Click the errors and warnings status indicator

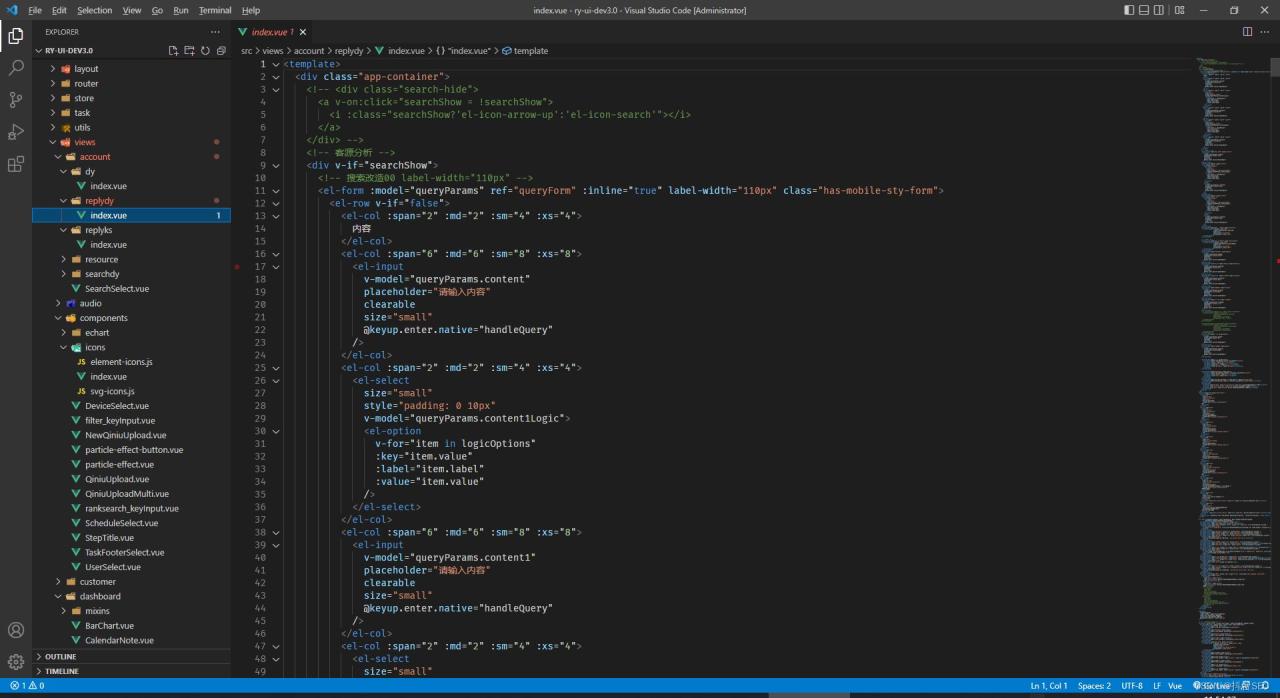(27, 686)
